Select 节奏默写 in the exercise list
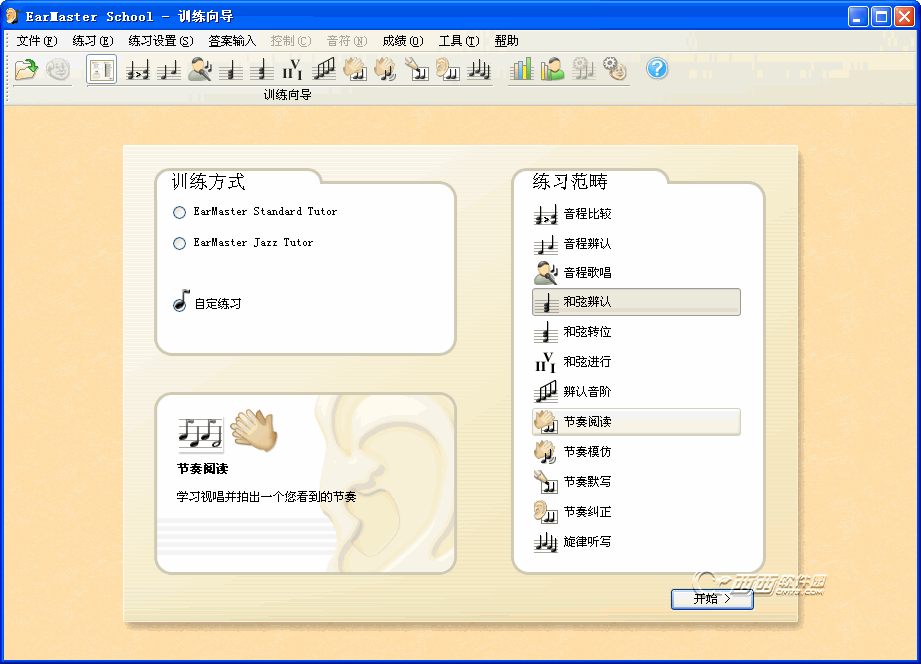This screenshot has width=921, height=664. pyautogui.click(x=636, y=482)
